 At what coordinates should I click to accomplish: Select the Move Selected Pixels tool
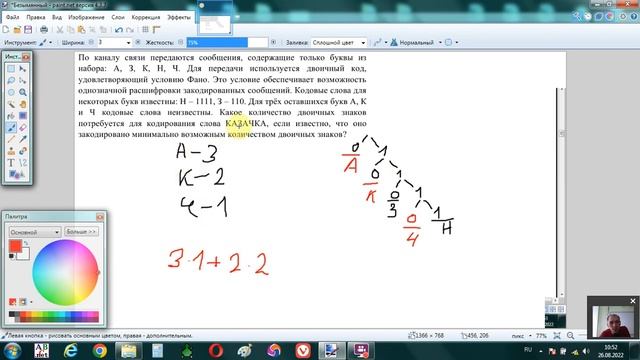[x=23, y=69]
